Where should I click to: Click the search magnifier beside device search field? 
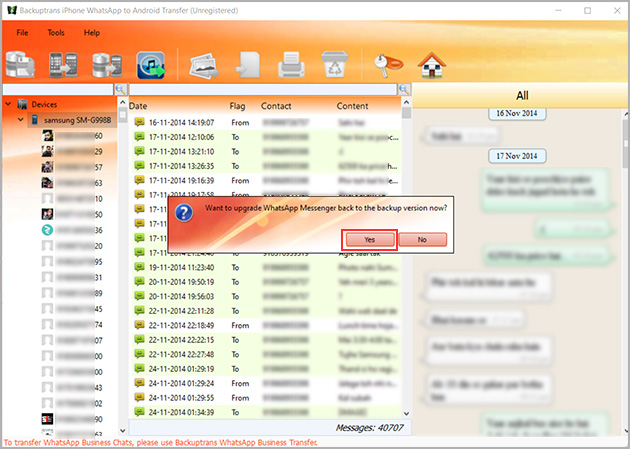[x=121, y=89]
